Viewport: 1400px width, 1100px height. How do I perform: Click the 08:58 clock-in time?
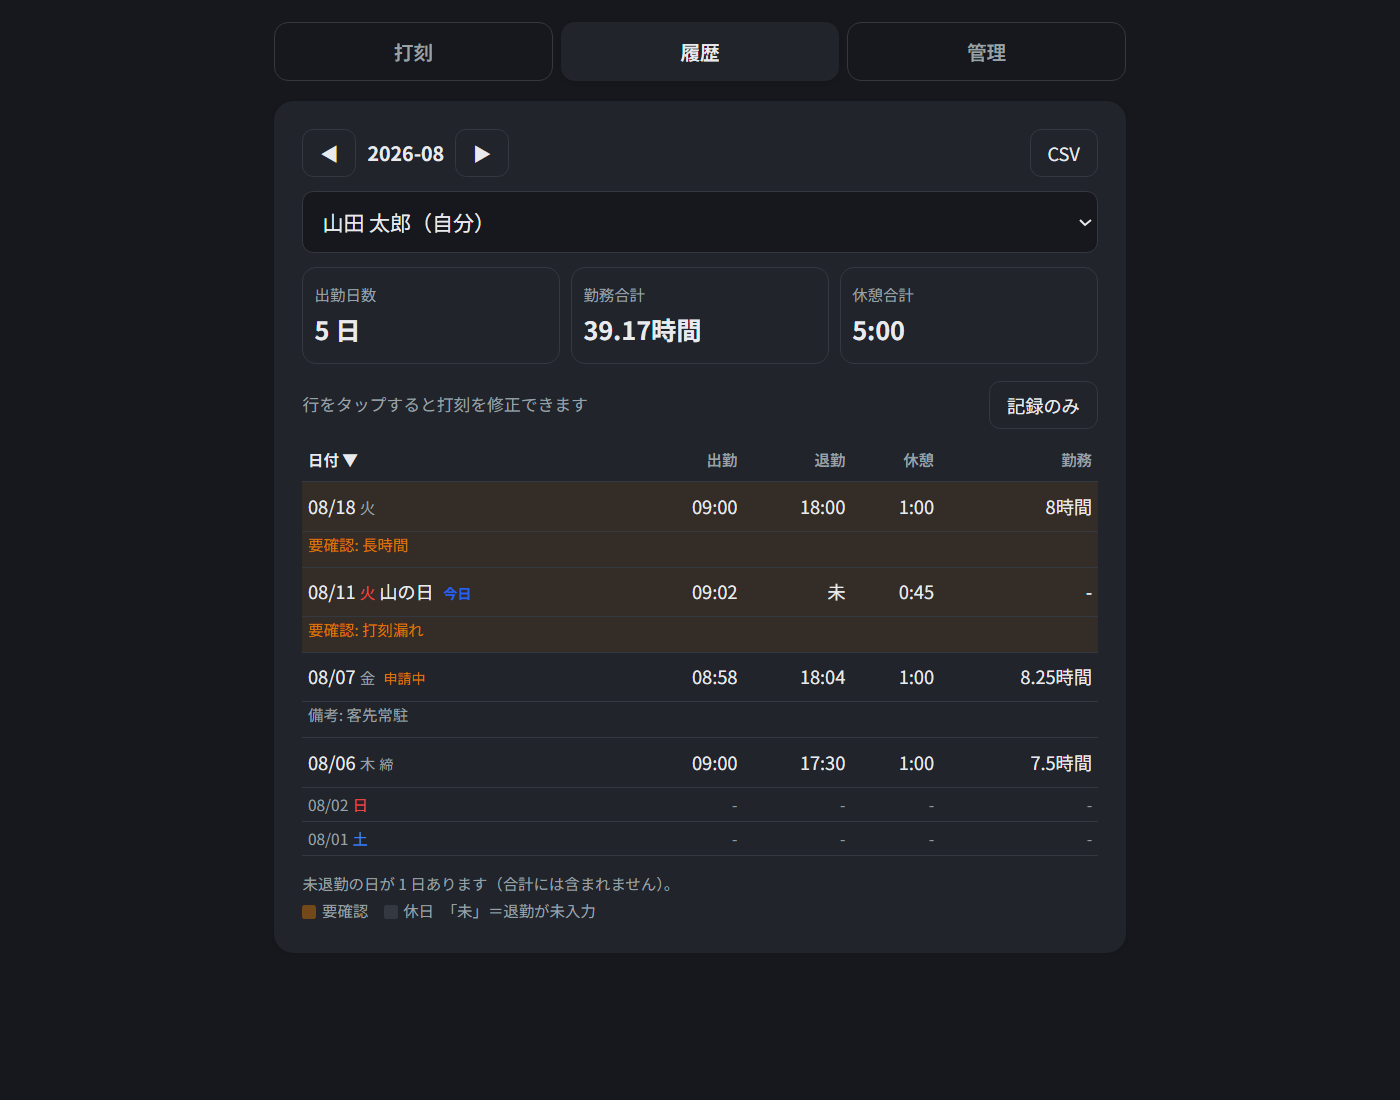715,677
